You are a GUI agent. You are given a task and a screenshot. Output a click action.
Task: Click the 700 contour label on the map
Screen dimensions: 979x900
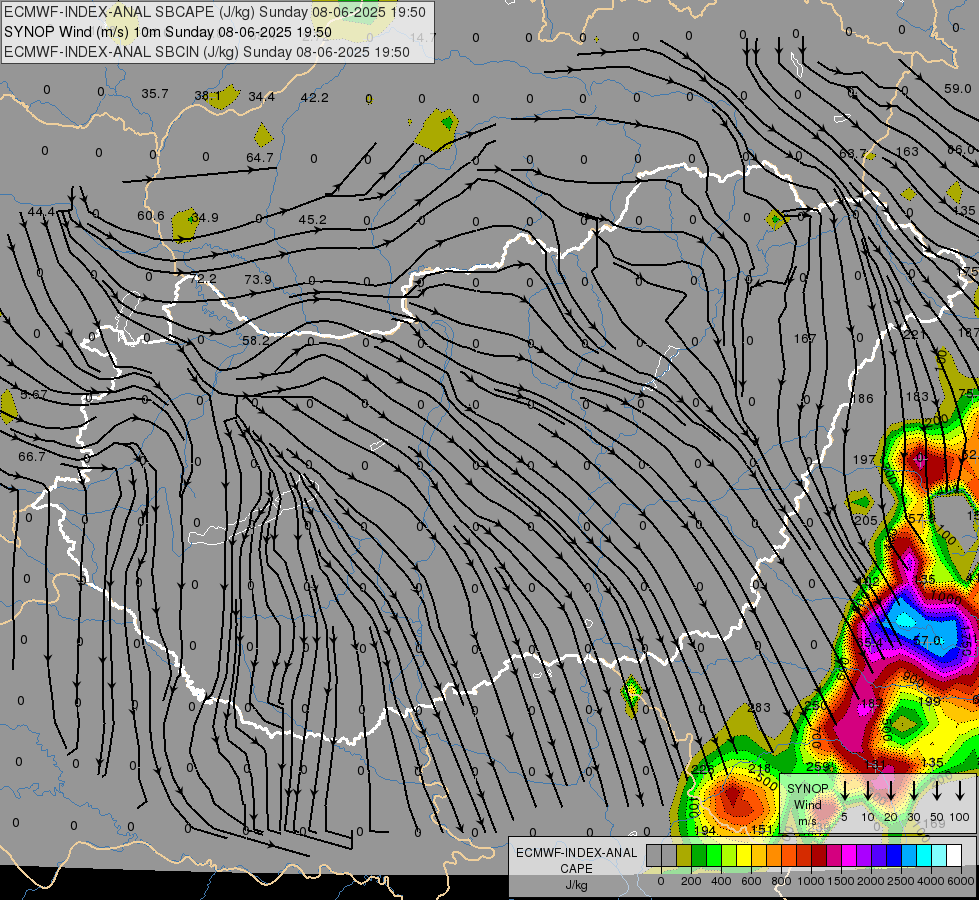(x=815, y=738)
